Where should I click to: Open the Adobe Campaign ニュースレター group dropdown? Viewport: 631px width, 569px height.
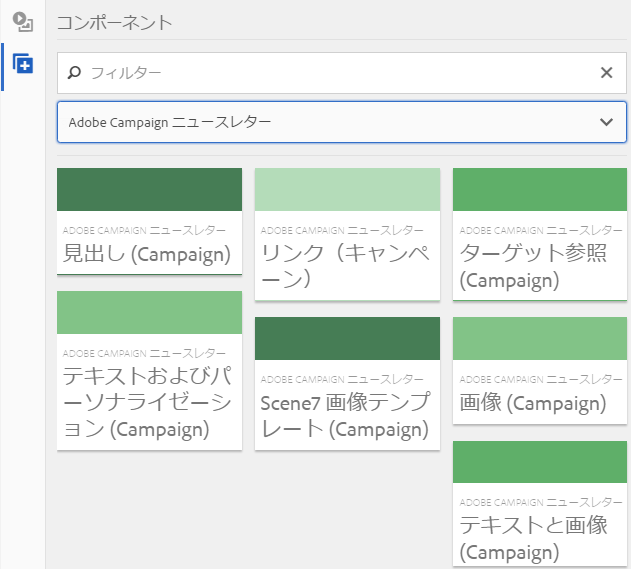pos(330,122)
